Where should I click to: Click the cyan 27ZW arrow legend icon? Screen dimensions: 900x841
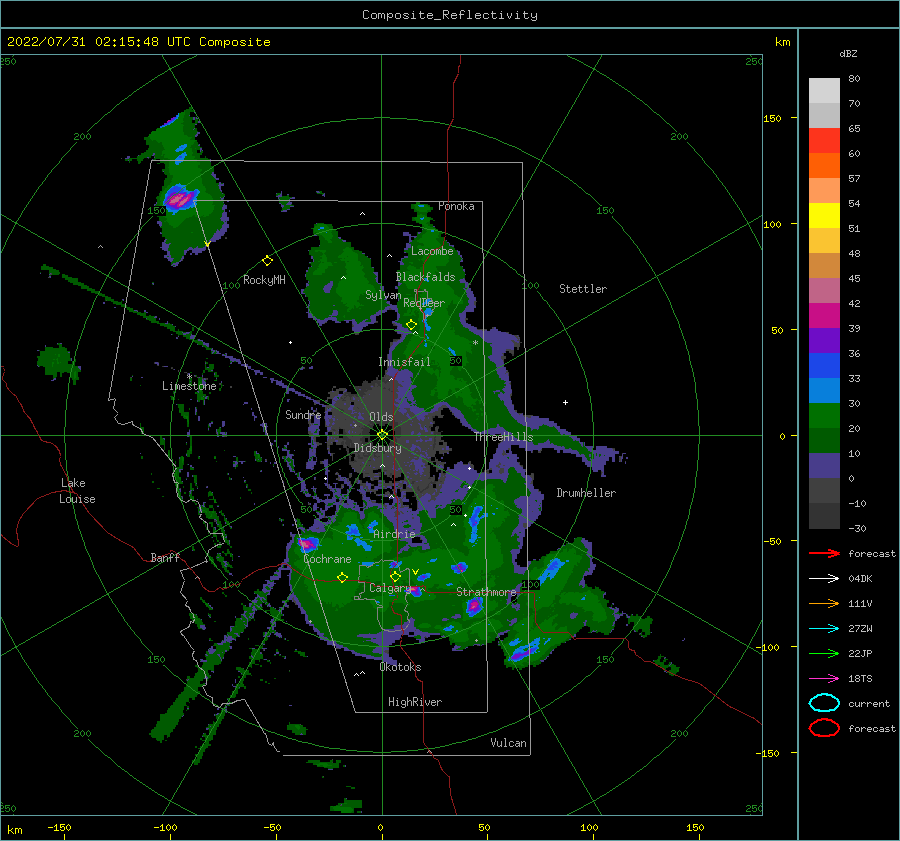click(824, 629)
